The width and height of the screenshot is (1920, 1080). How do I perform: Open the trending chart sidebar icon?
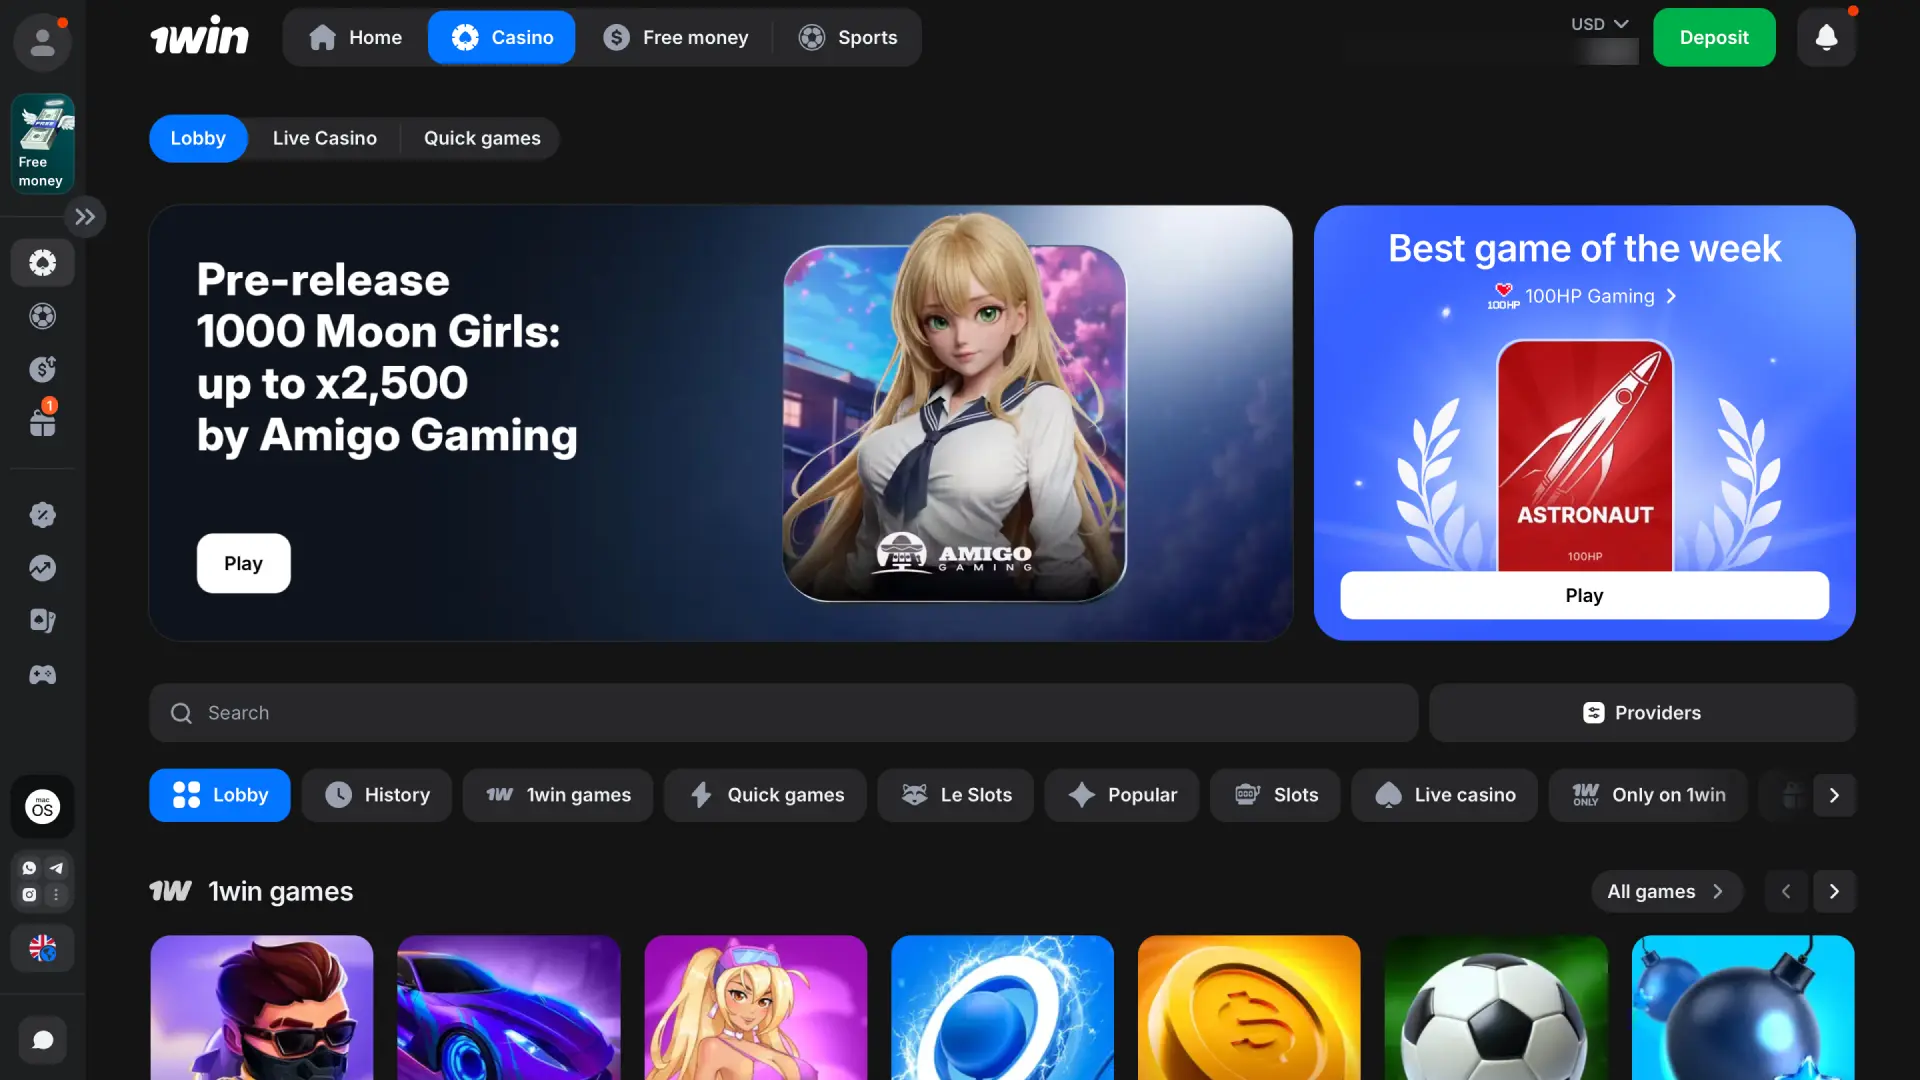tap(42, 568)
